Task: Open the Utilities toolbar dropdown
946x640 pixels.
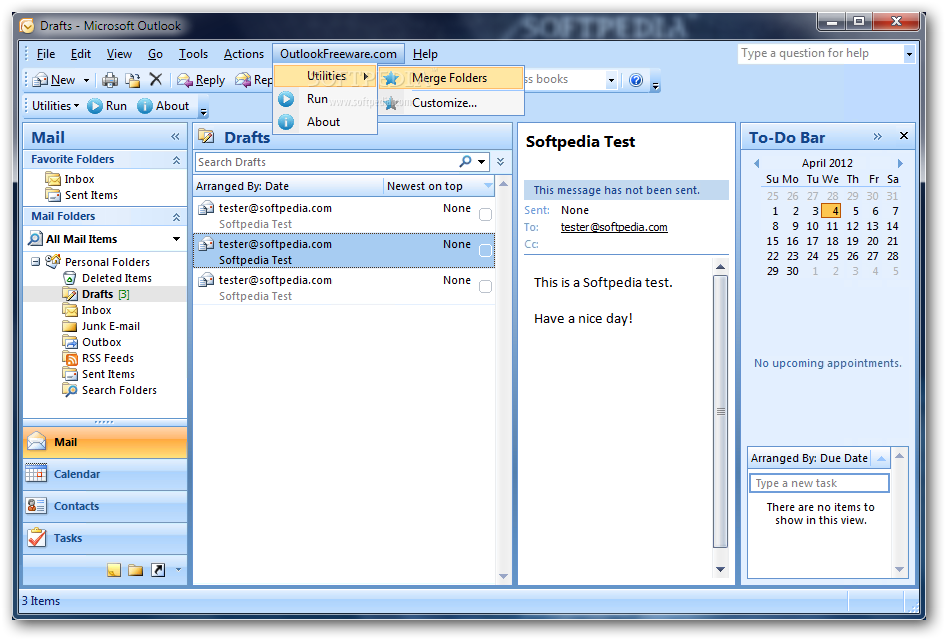Action: (x=56, y=106)
